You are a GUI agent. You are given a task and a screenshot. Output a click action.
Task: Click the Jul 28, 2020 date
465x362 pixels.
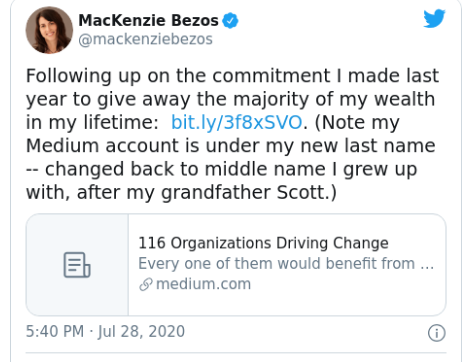[x=141, y=332]
